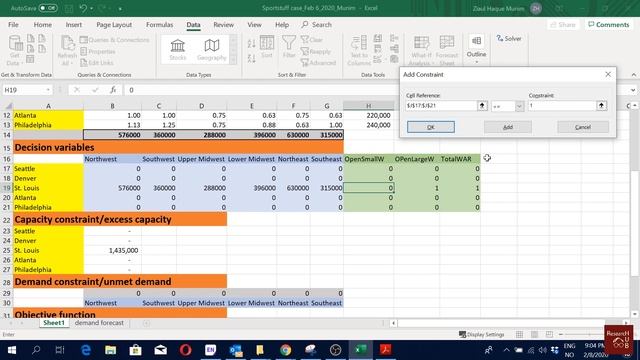Open the Comments pane
The height and width of the screenshot is (360, 640).
coord(609,25)
